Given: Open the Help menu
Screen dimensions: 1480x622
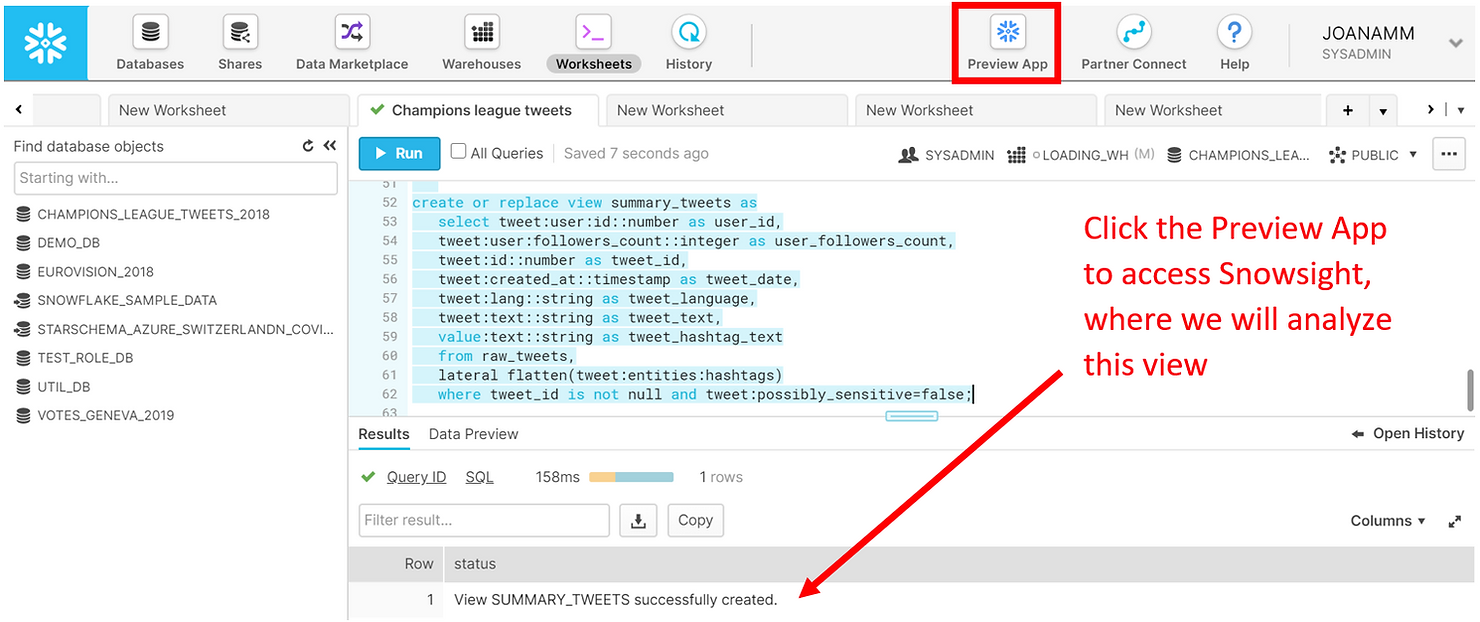Looking at the screenshot, I should click(x=1235, y=44).
